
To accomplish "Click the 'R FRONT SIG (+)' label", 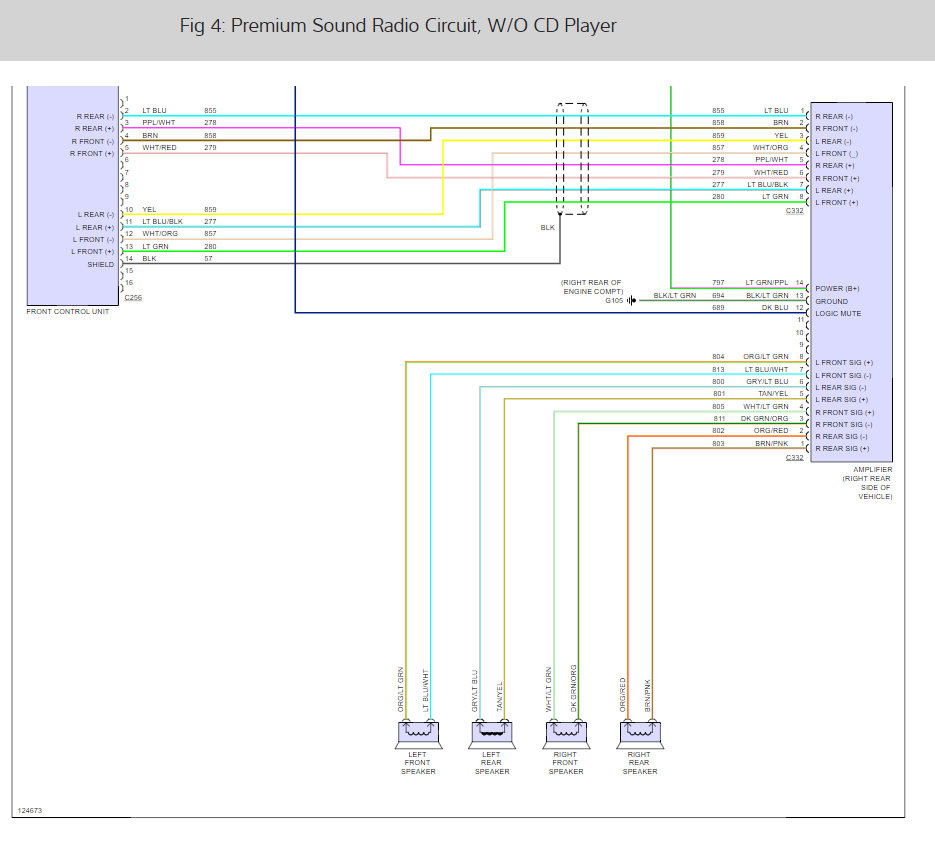I will tap(844, 413).
